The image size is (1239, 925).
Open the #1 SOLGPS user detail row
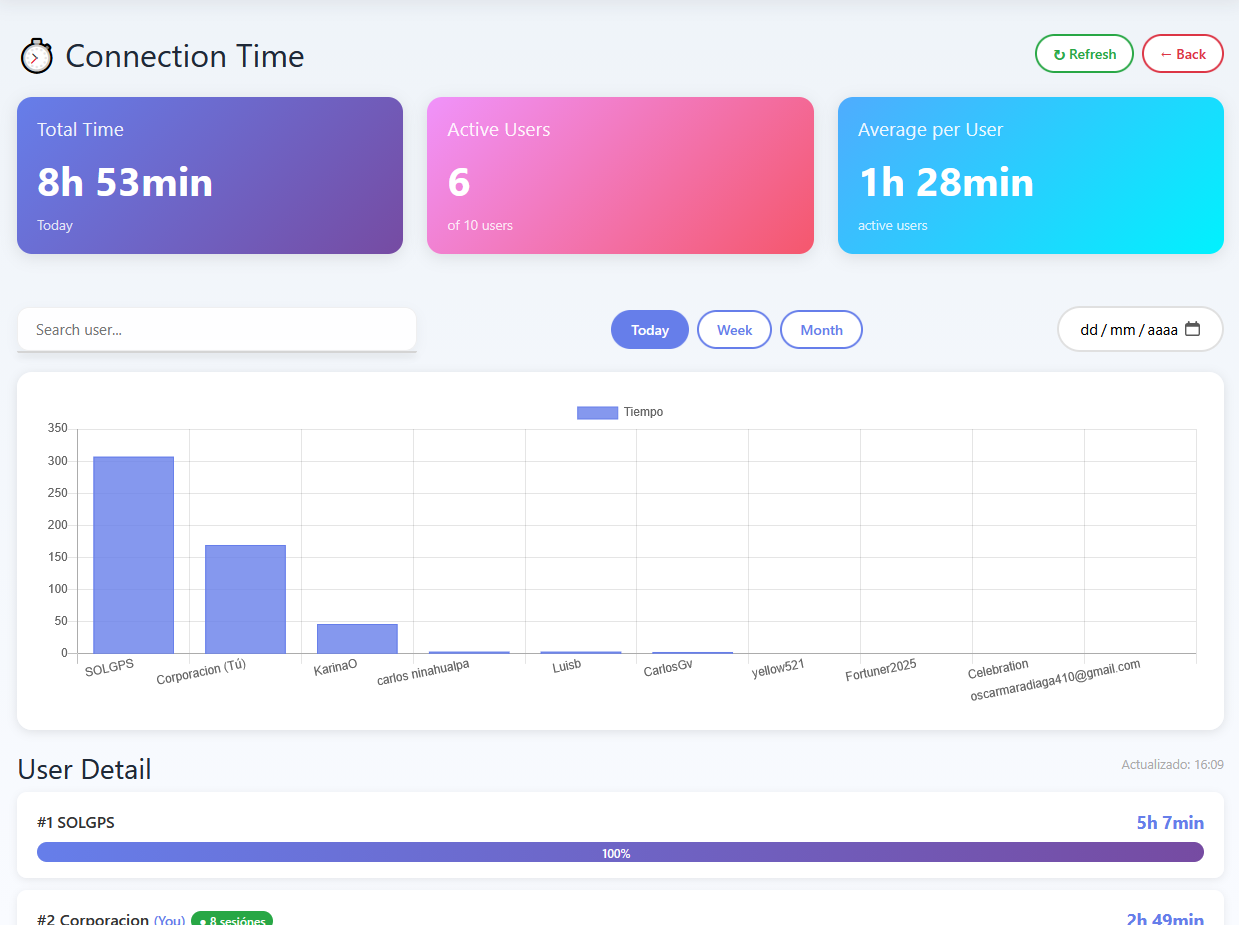pyautogui.click(x=620, y=835)
